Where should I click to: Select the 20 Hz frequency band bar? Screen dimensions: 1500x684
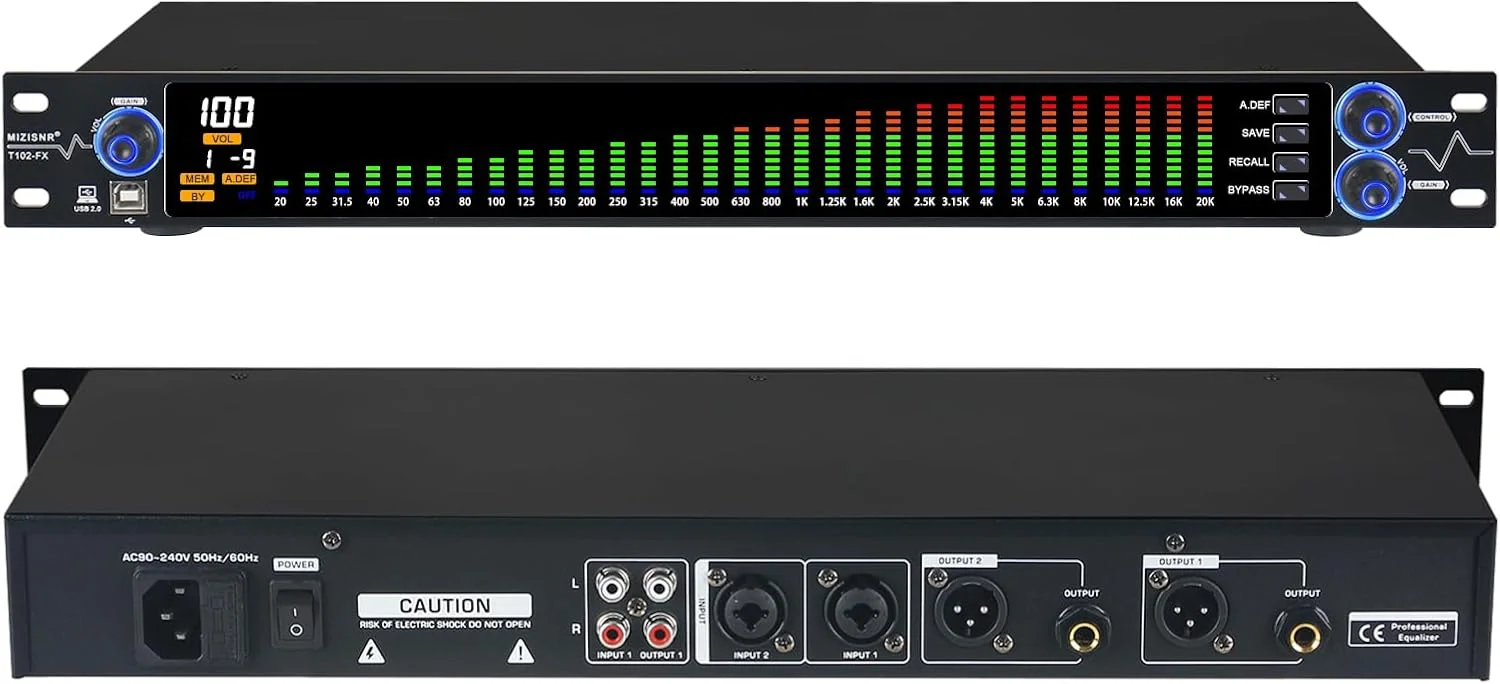pyautogui.click(x=281, y=185)
